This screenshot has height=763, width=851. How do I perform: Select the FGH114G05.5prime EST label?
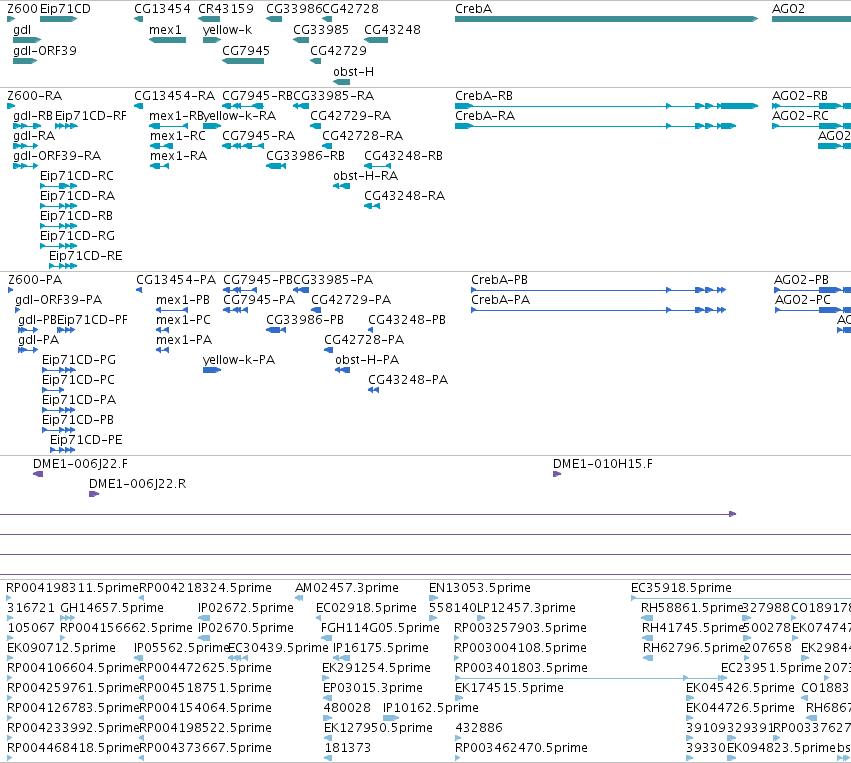tap(380, 628)
